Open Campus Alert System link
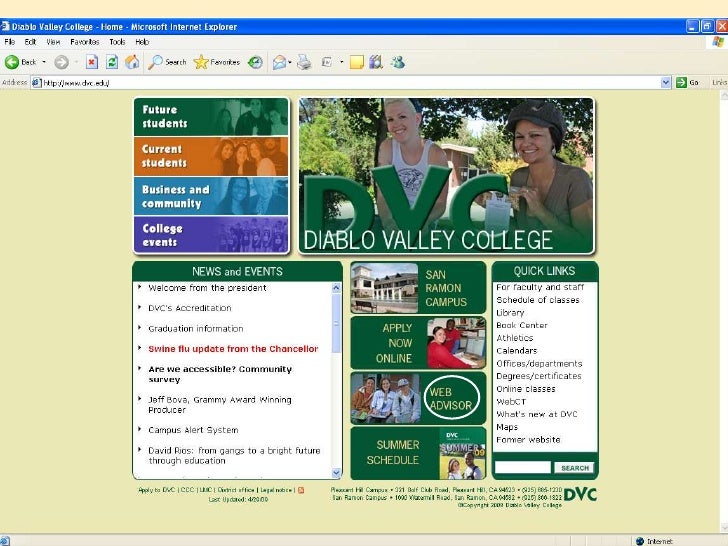The width and height of the screenshot is (728, 546). tap(193, 430)
